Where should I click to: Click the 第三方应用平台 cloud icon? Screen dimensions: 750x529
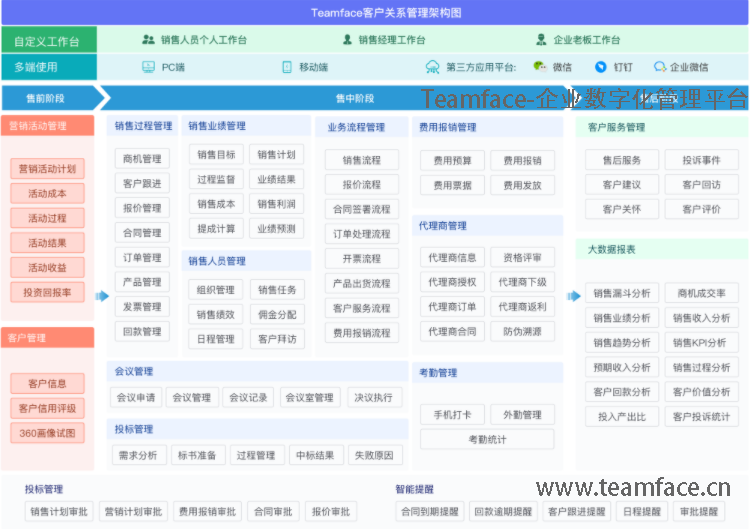pyautogui.click(x=432, y=67)
